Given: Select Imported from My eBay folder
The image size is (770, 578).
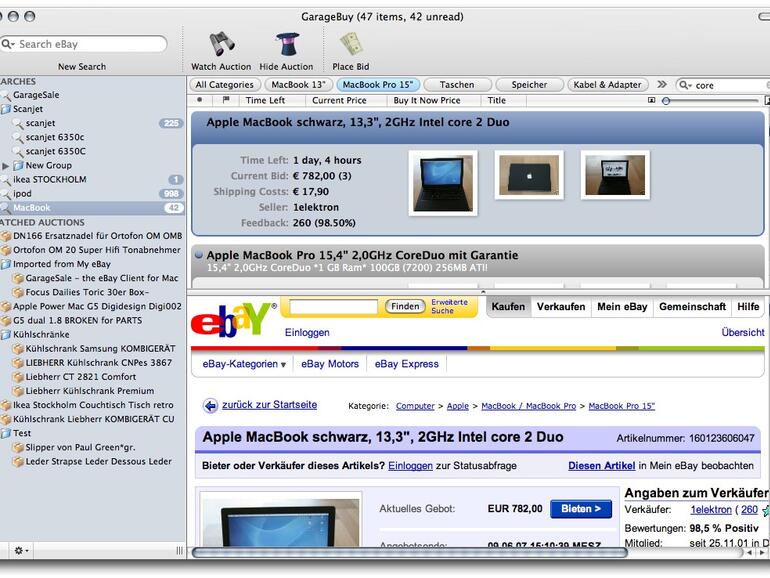Looking at the screenshot, I should tap(62, 264).
